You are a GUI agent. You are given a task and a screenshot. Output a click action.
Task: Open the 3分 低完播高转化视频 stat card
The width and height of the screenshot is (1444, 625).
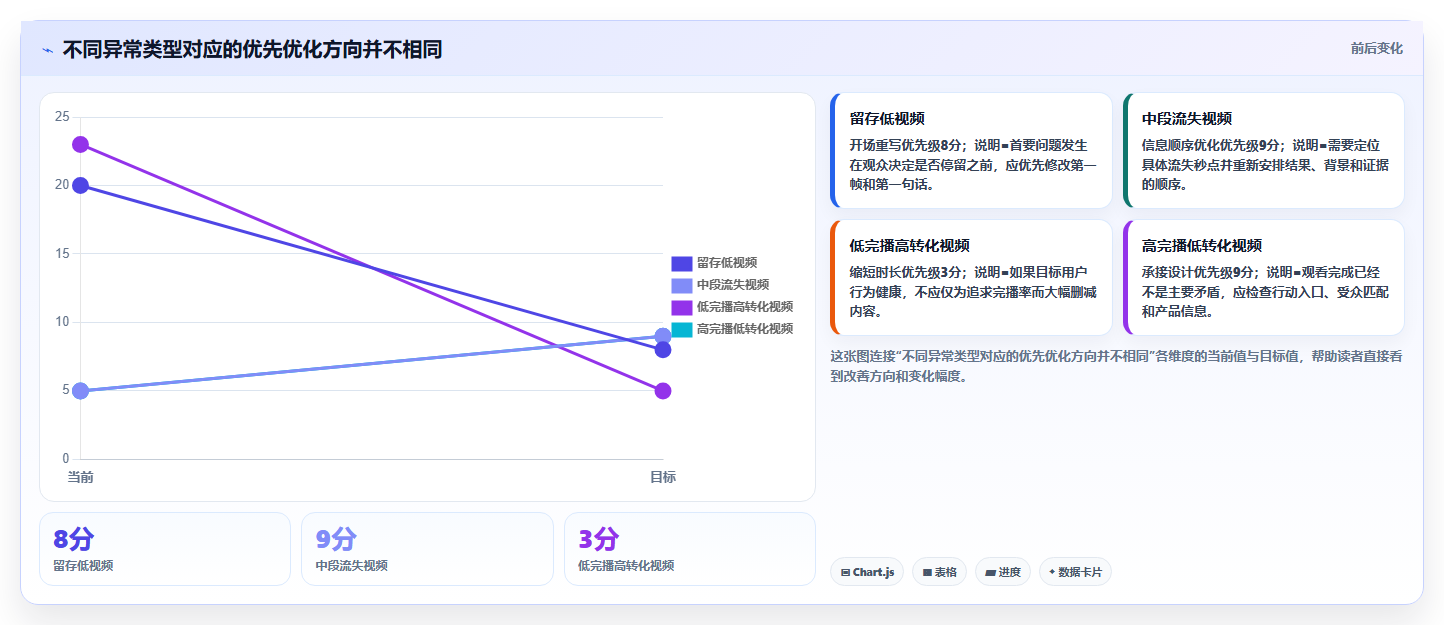point(690,549)
